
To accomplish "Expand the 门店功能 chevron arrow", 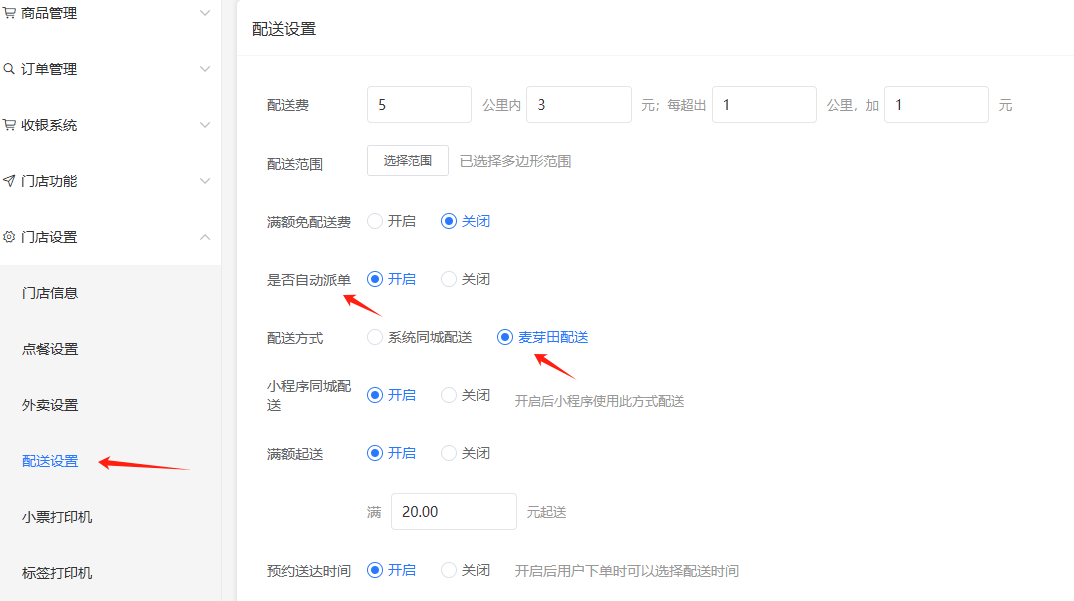I will 205,181.
